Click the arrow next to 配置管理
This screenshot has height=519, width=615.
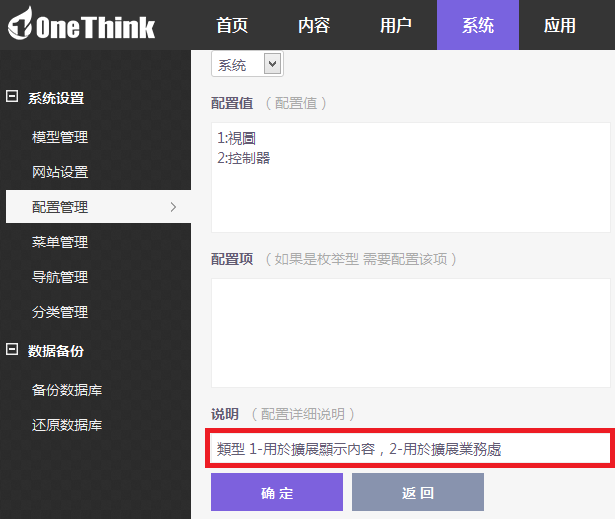tap(173, 207)
